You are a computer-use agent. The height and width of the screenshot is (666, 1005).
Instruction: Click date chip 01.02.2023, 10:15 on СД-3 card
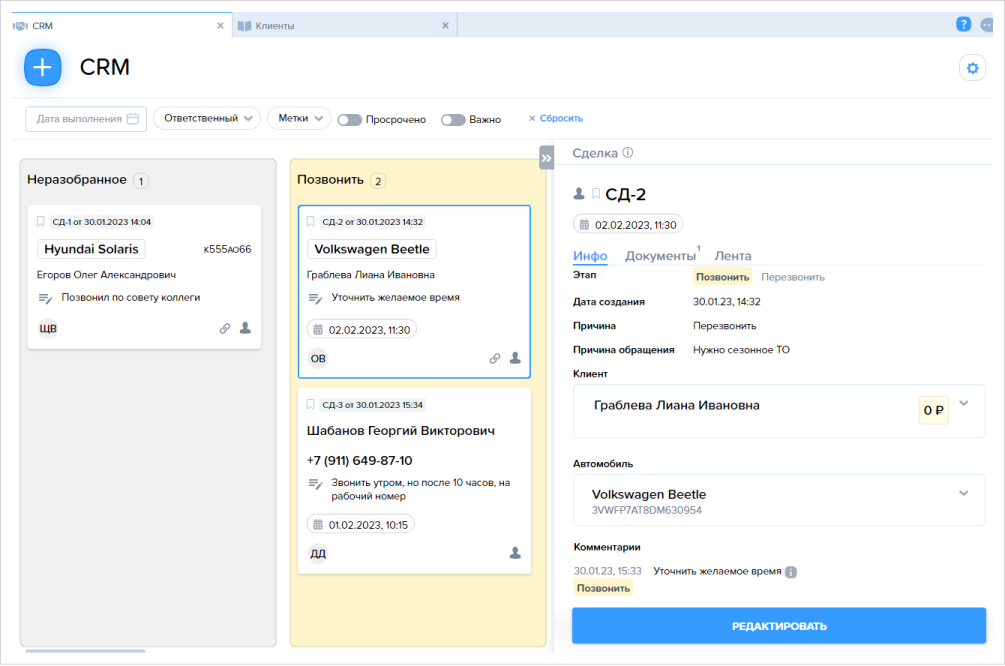[x=361, y=524]
